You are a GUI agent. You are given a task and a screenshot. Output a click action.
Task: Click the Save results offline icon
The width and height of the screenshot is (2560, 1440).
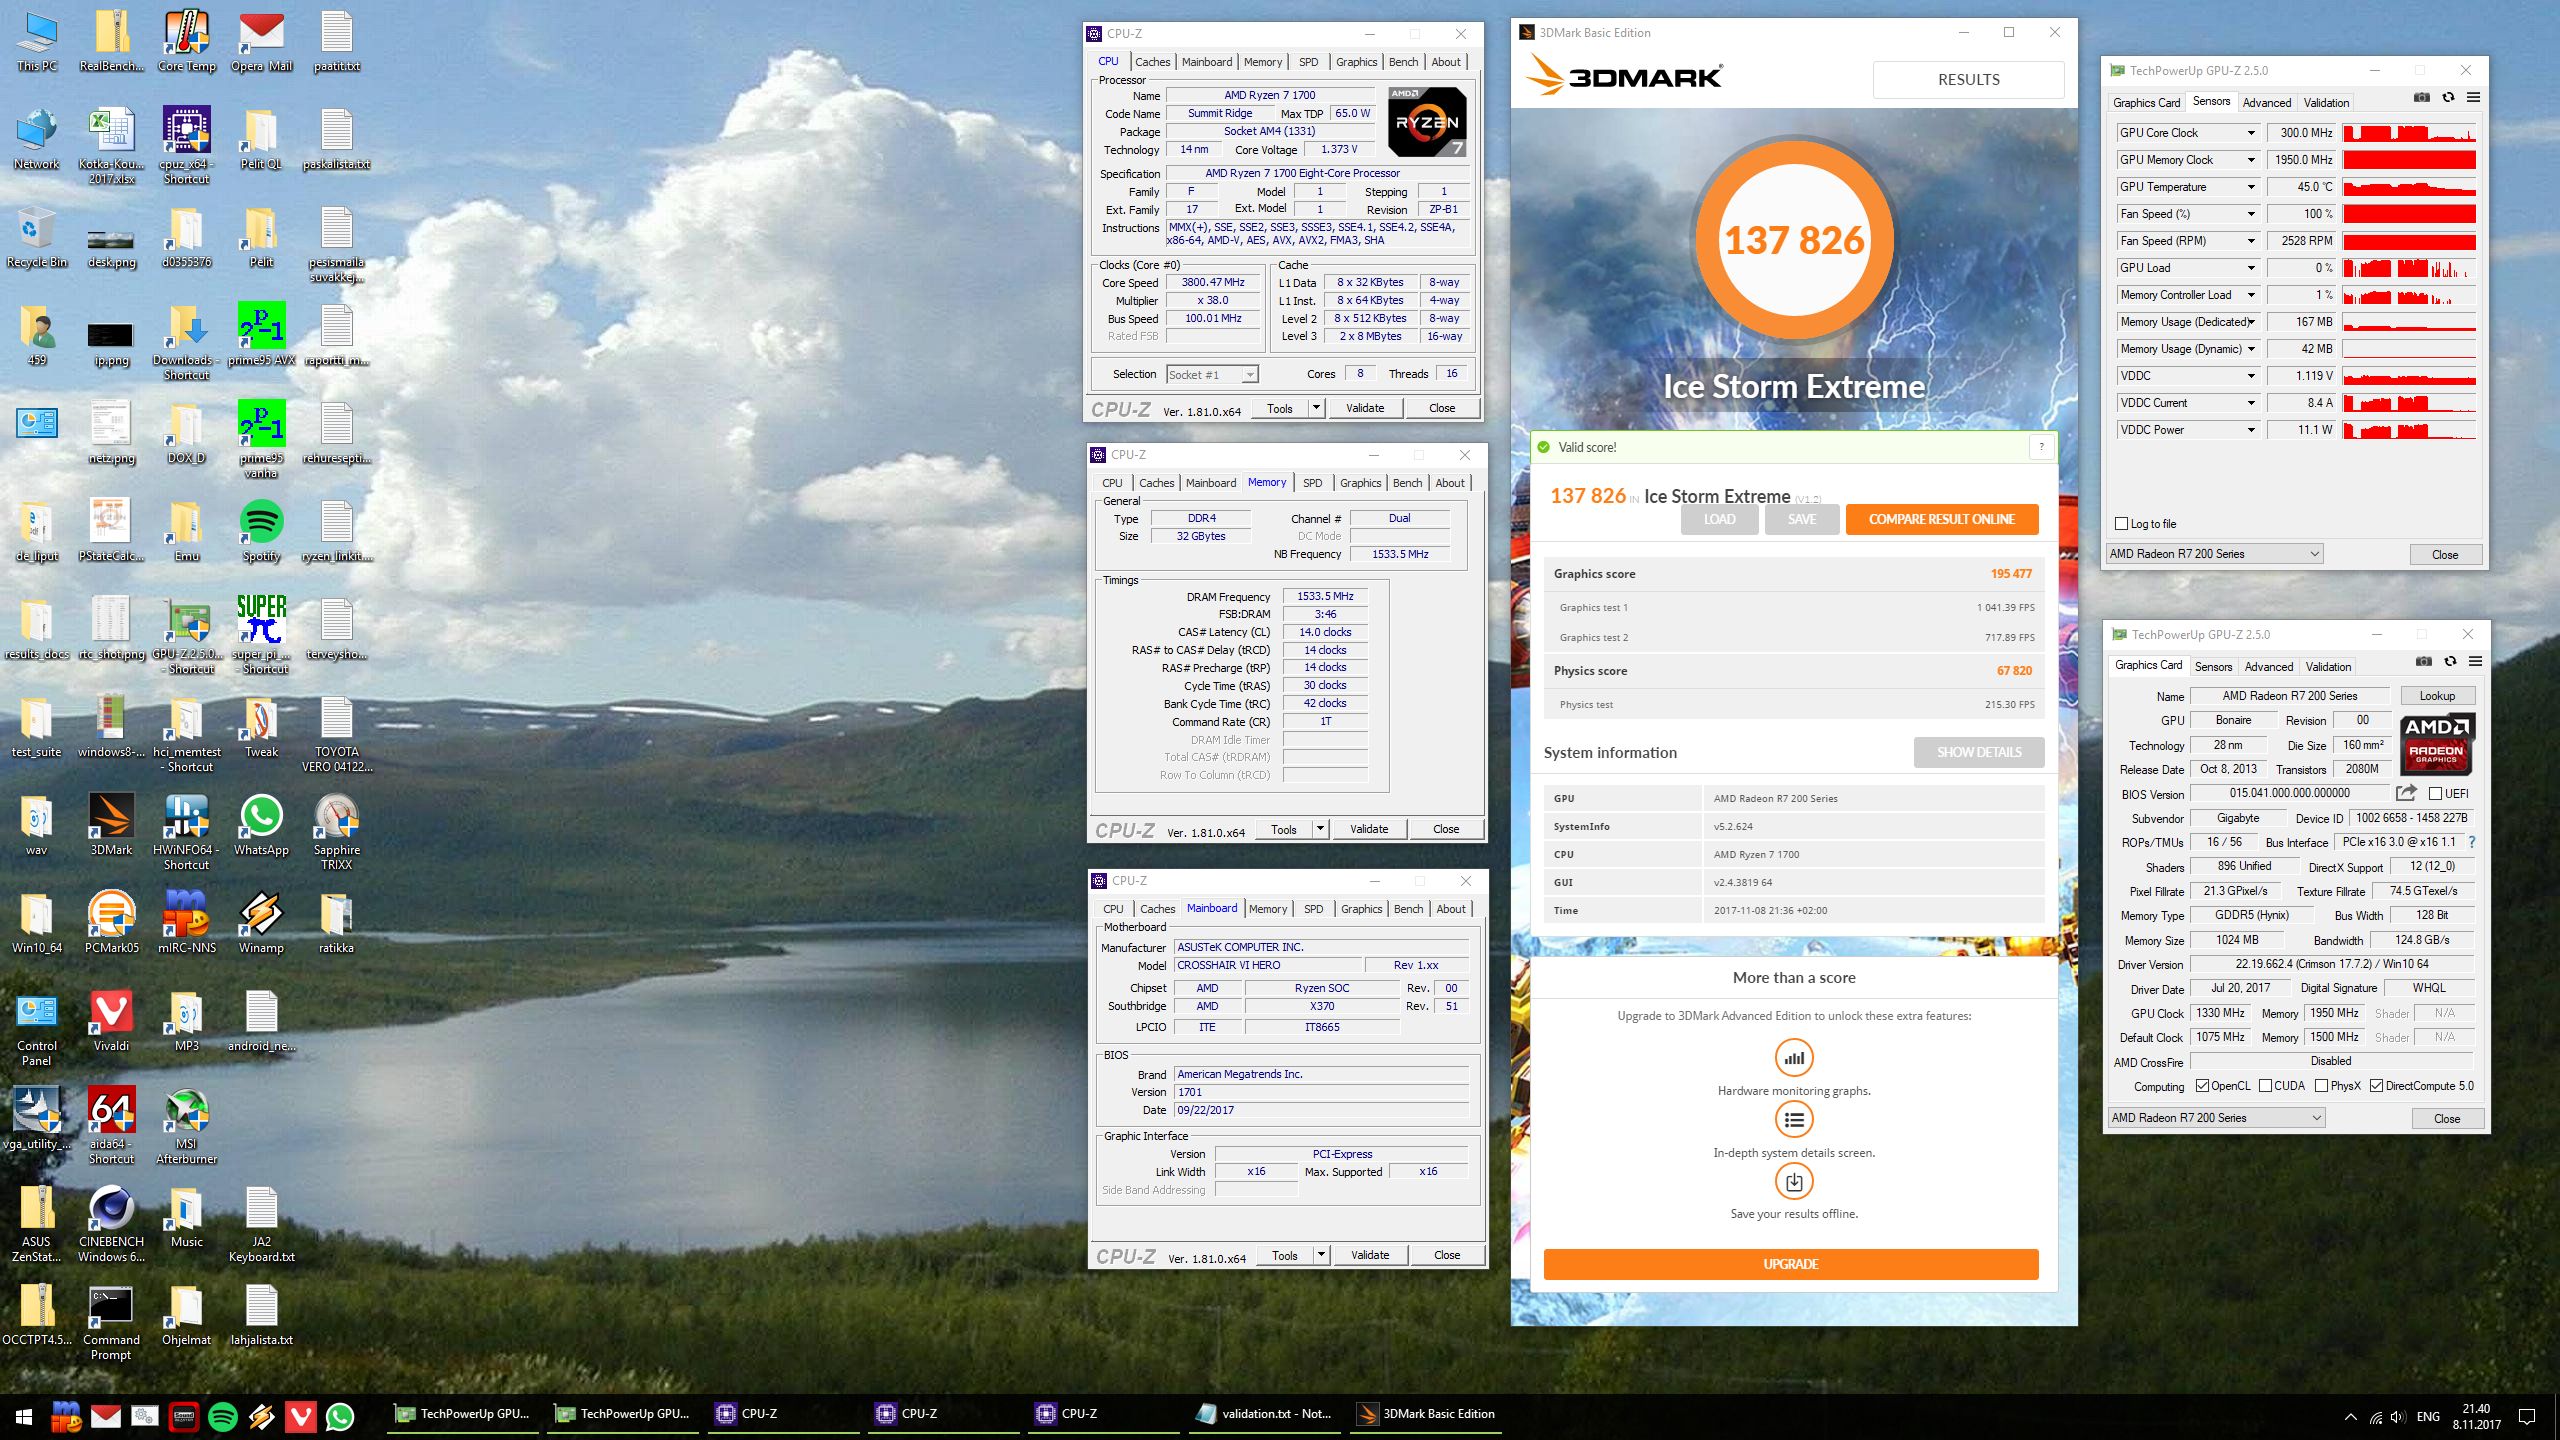[1794, 1182]
